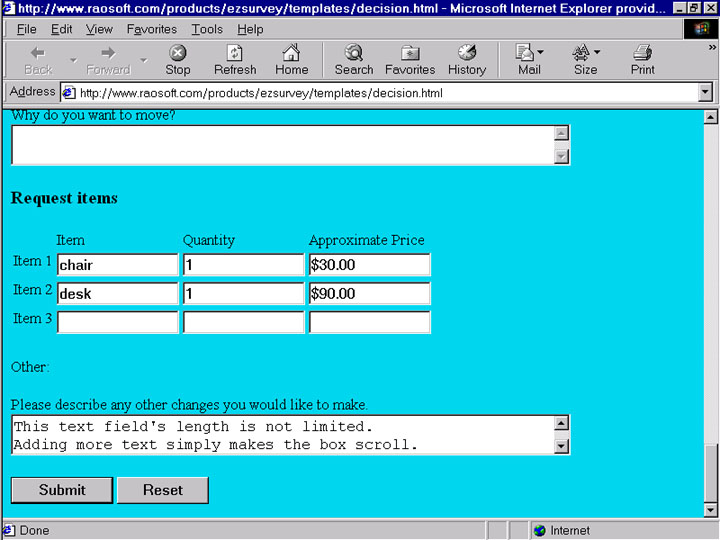Image resolution: width=720 pixels, height=540 pixels.
Task: Click the 'Approximate Price' column header
Action: pyautogui.click(x=366, y=240)
